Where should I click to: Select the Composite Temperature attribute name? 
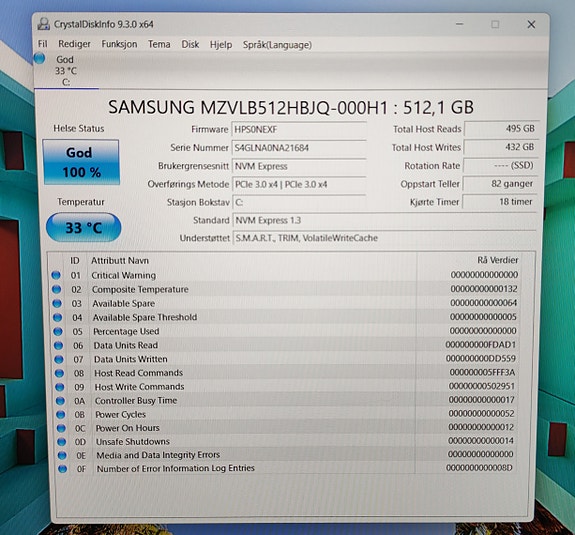click(140, 289)
